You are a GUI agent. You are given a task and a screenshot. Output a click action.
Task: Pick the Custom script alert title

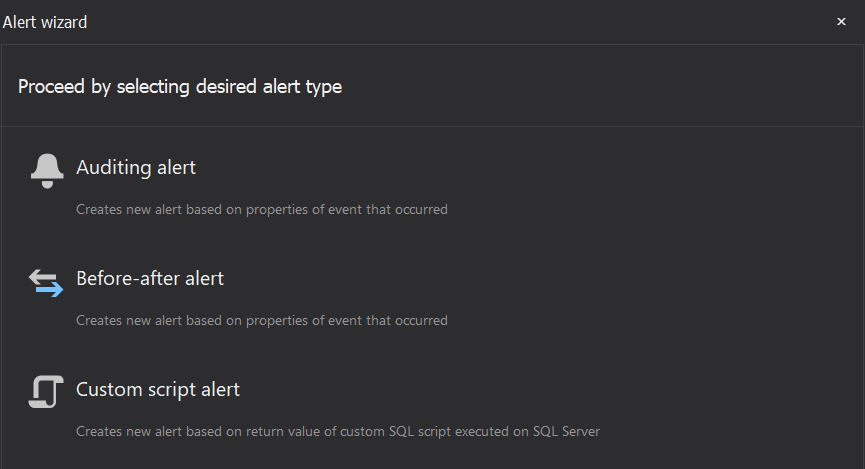coord(158,389)
